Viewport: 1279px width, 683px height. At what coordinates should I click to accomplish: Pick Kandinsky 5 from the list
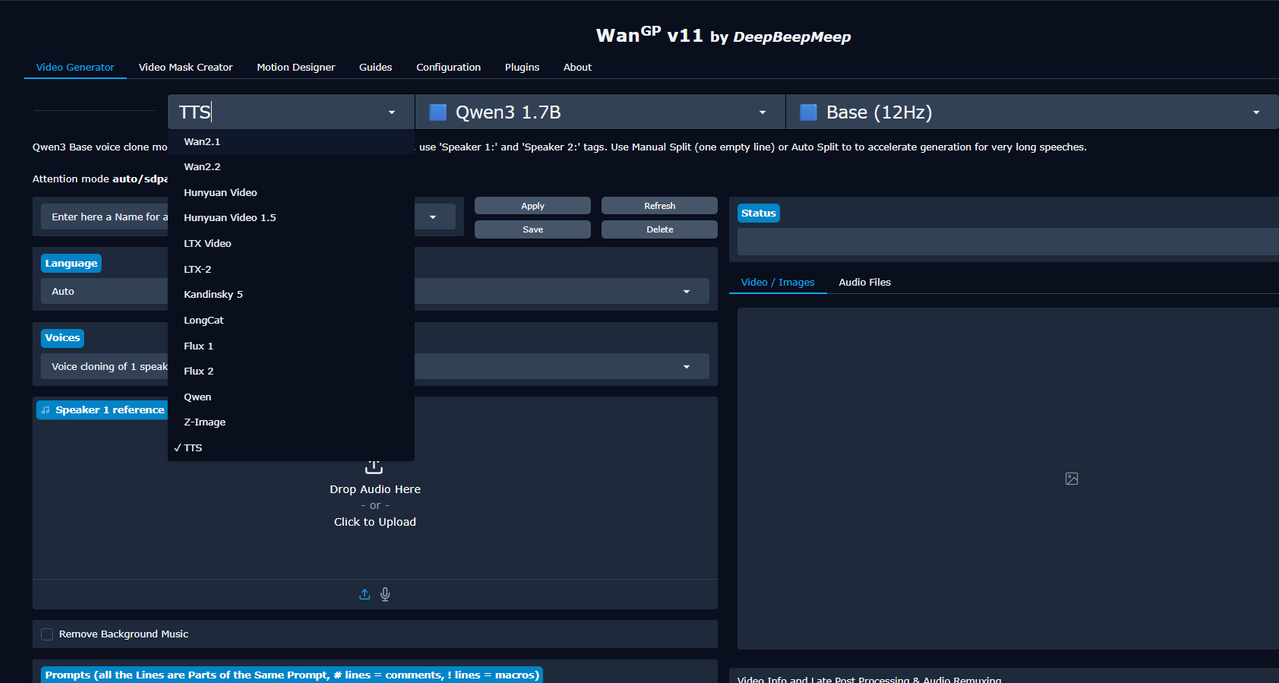291,294
